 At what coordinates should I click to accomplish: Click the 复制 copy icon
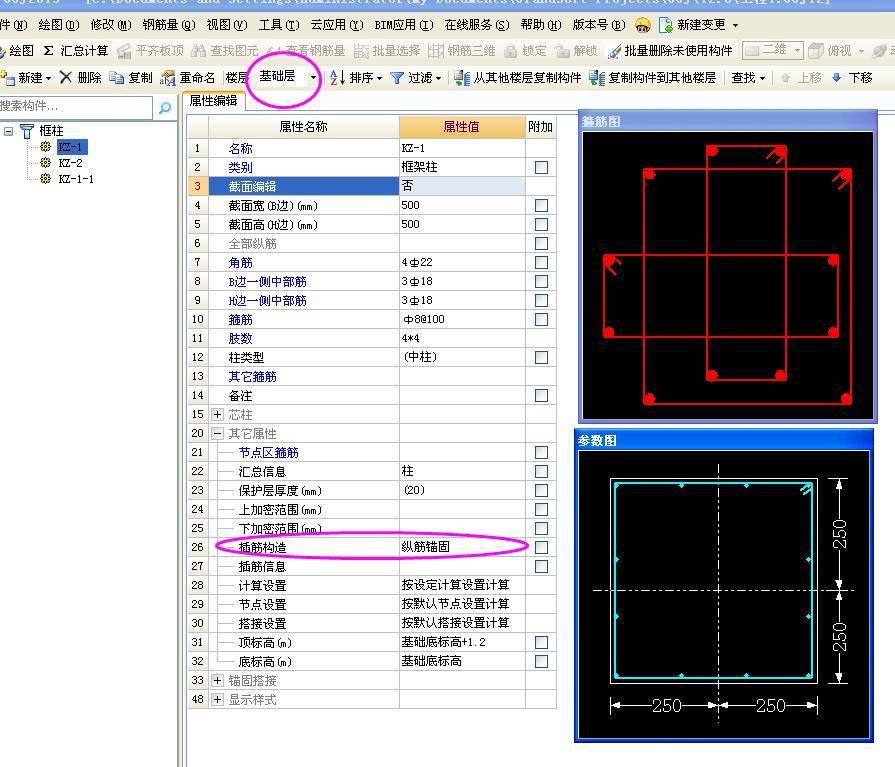tap(116, 78)
